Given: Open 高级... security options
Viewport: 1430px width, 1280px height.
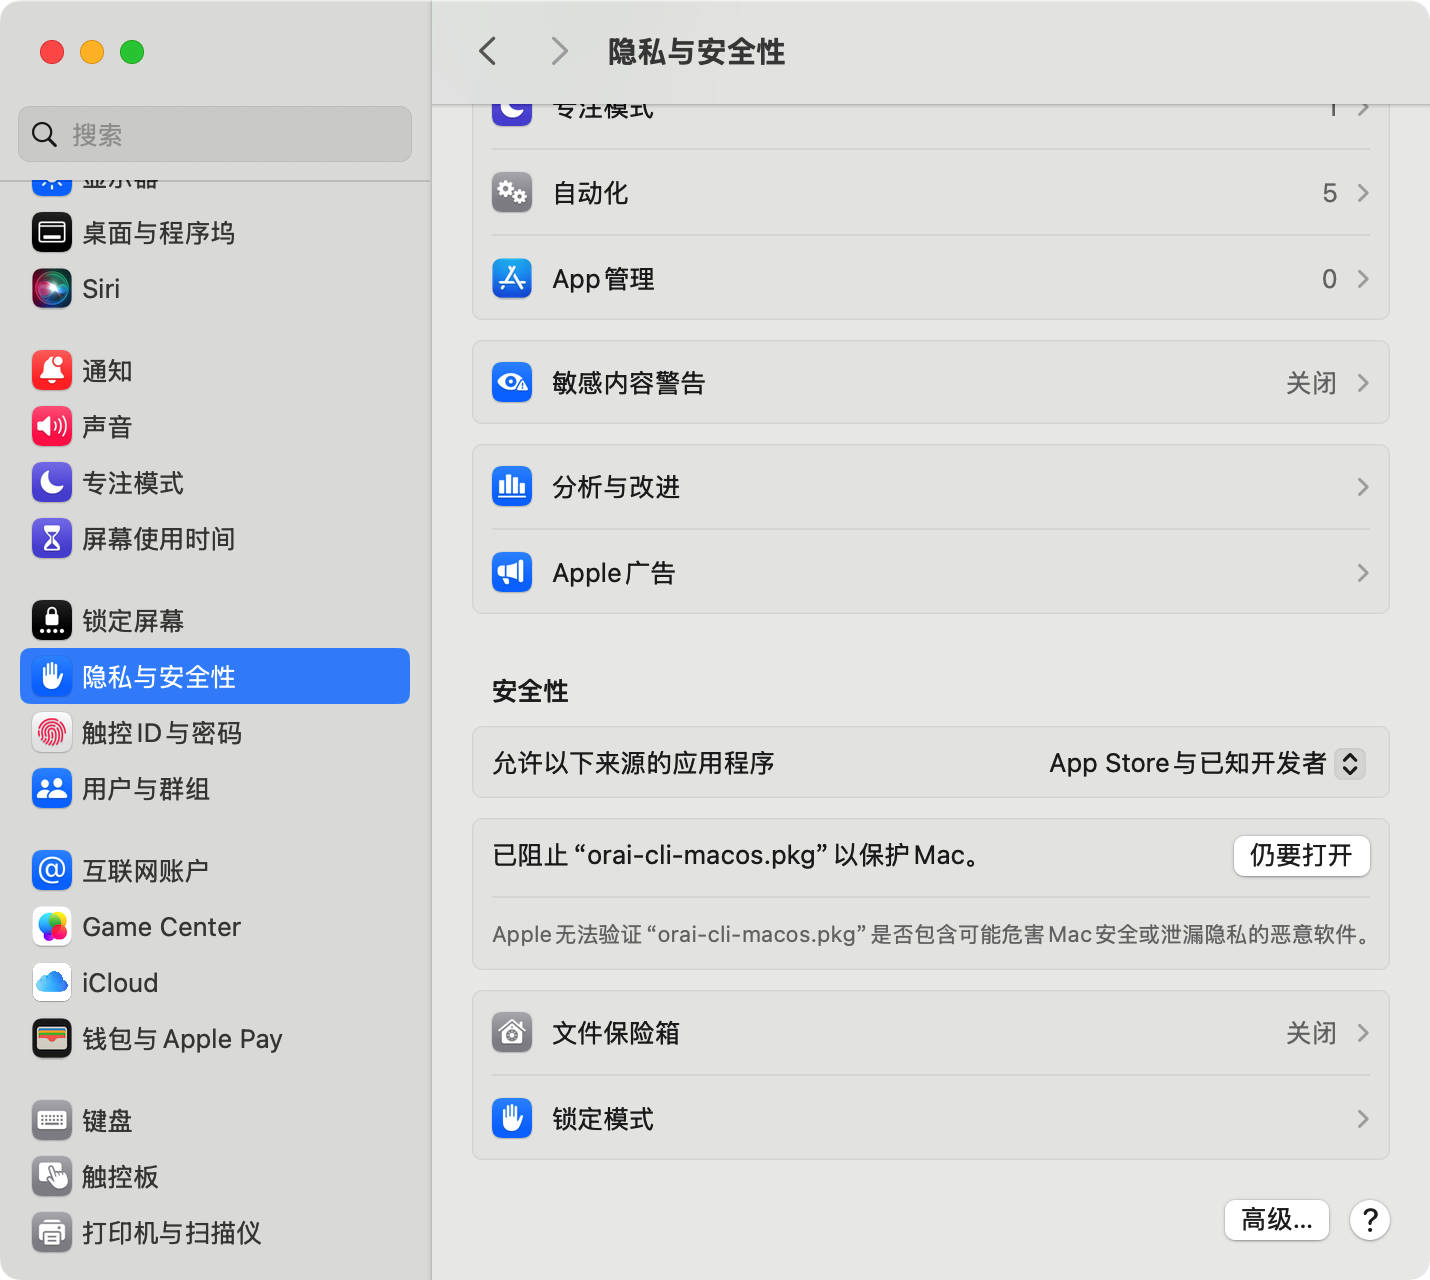Looking at the screenshot, I should [x=1276, y=1220].
